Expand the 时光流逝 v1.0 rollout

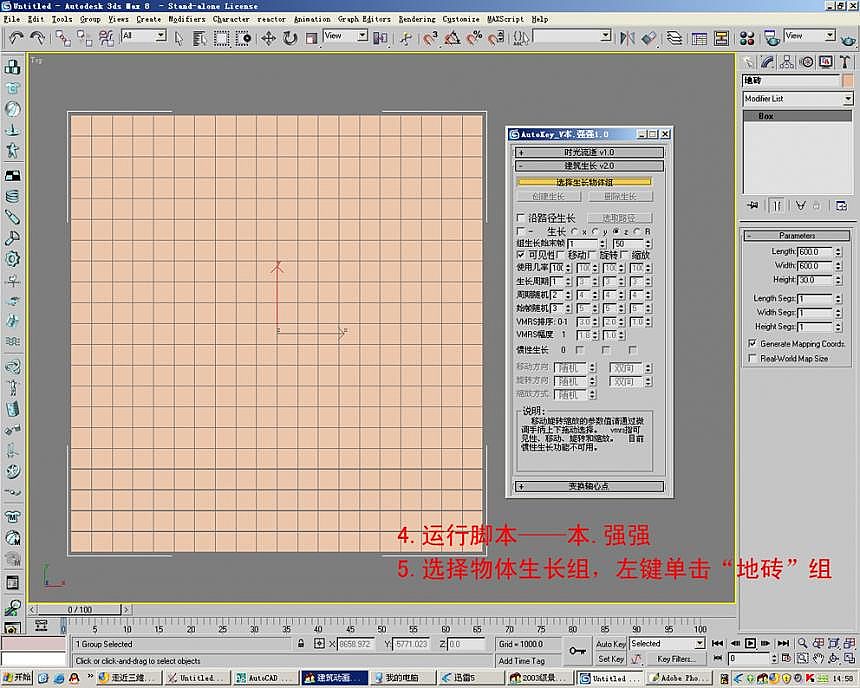pyautogui.click(x=588, y=151)
